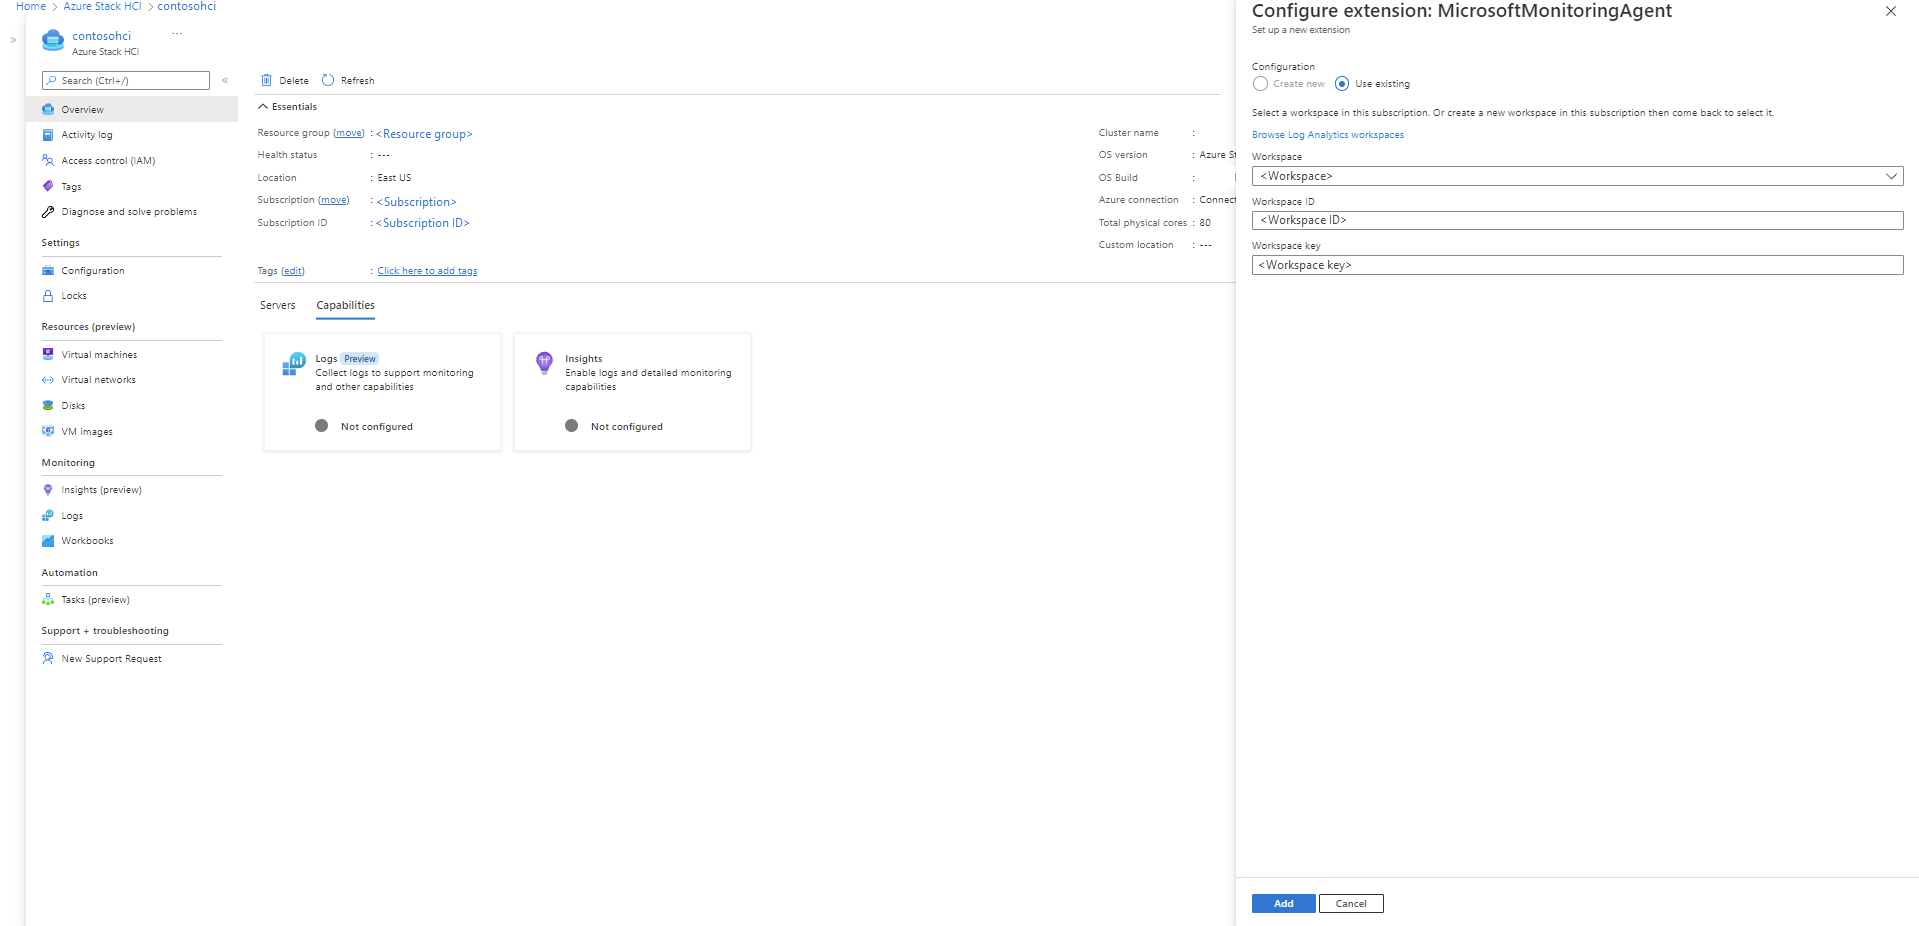Open the <Subscription ID> link
Image resolution: width=1919 pixels, height=926 pixels.
(422, 223)
